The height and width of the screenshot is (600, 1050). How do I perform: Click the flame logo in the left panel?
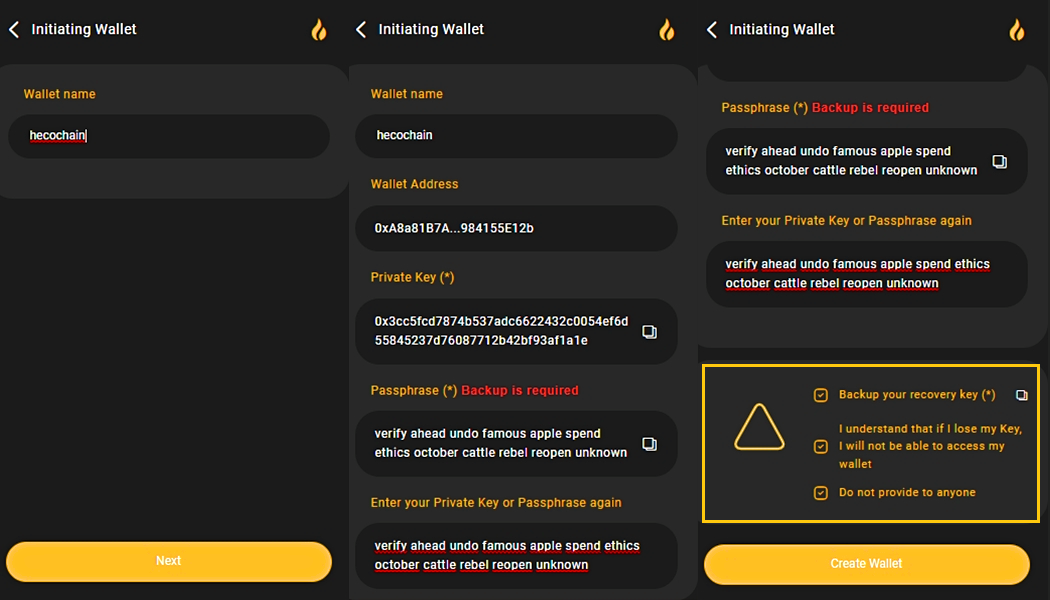tap(318, 30)
